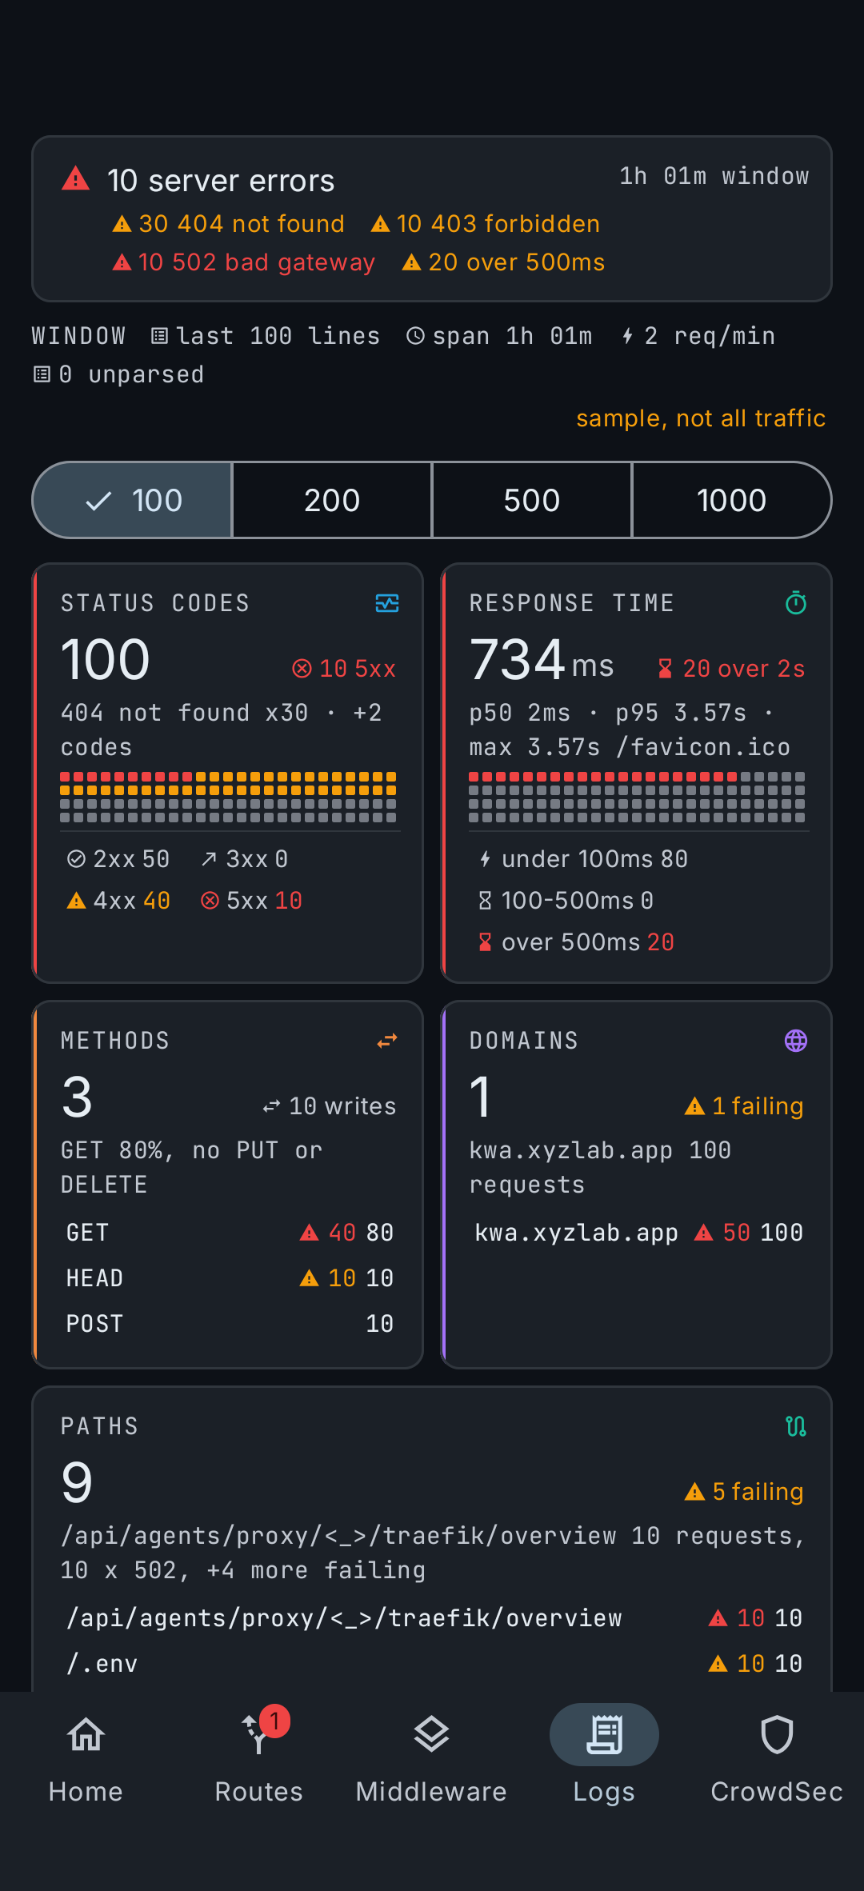Screen dimensions: 864x1891
Task: Tap warning icon beside 10 502 bad gateway
Action: click(122, 263)
